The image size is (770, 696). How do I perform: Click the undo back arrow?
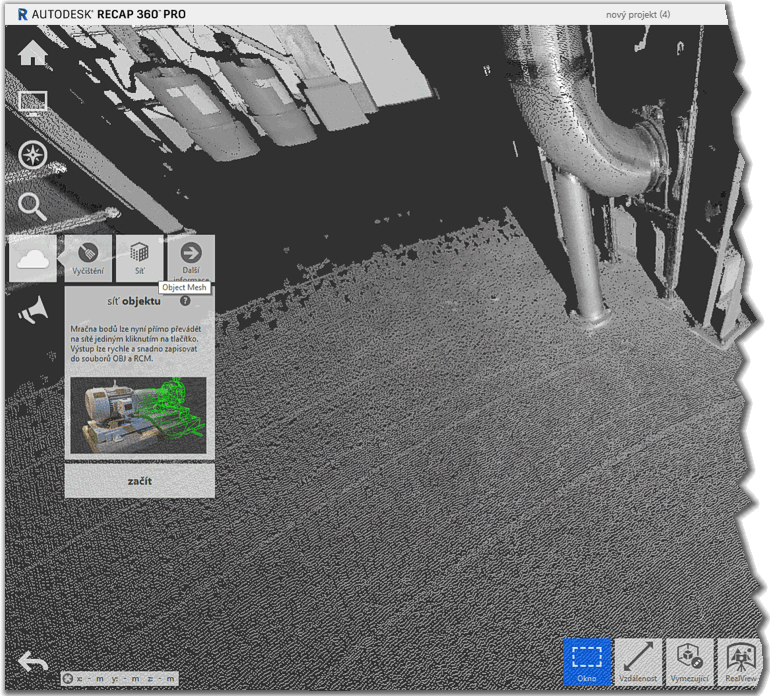tap(33, 661)
